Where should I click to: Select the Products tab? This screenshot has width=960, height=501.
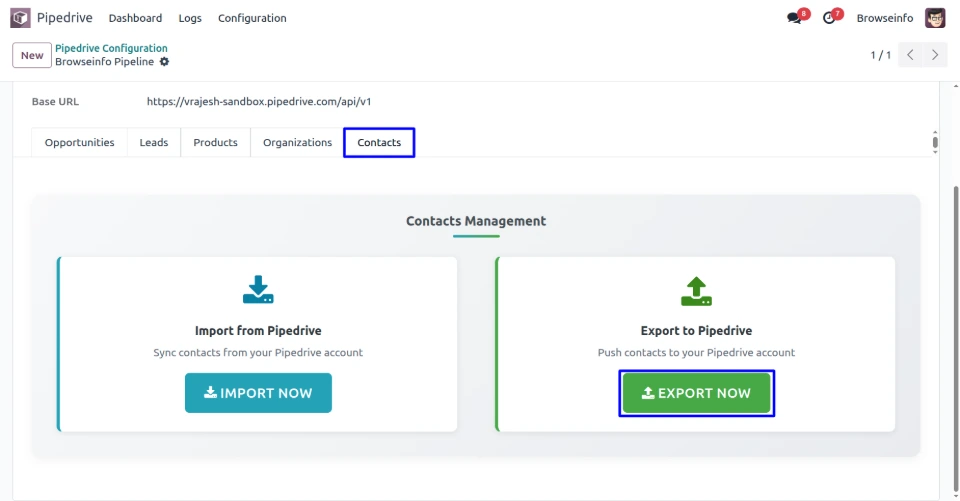pos(215,143)
